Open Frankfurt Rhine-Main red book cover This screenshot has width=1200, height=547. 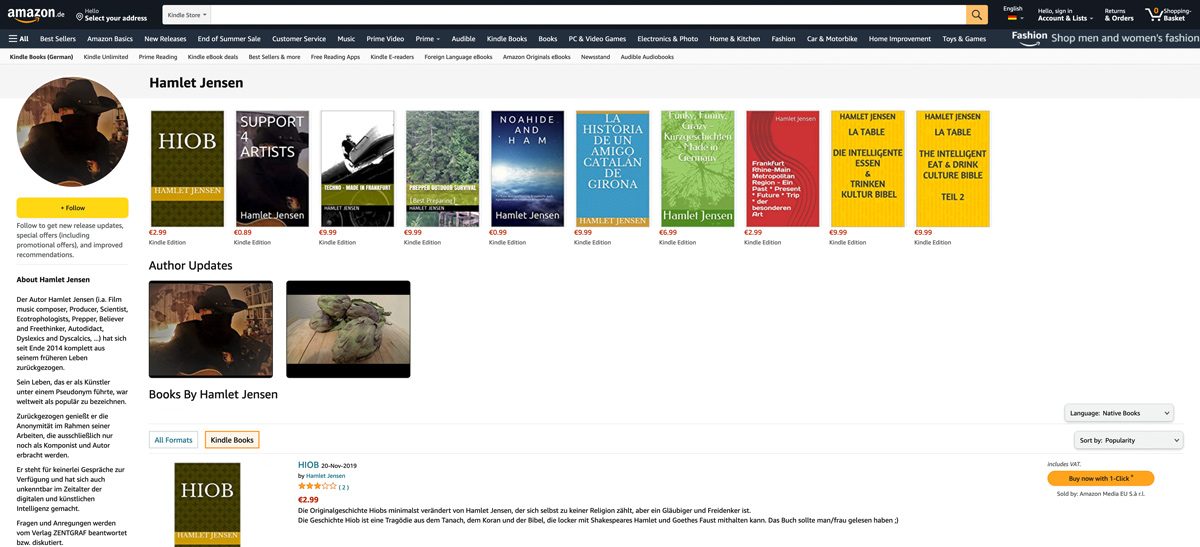coord(783,169)
